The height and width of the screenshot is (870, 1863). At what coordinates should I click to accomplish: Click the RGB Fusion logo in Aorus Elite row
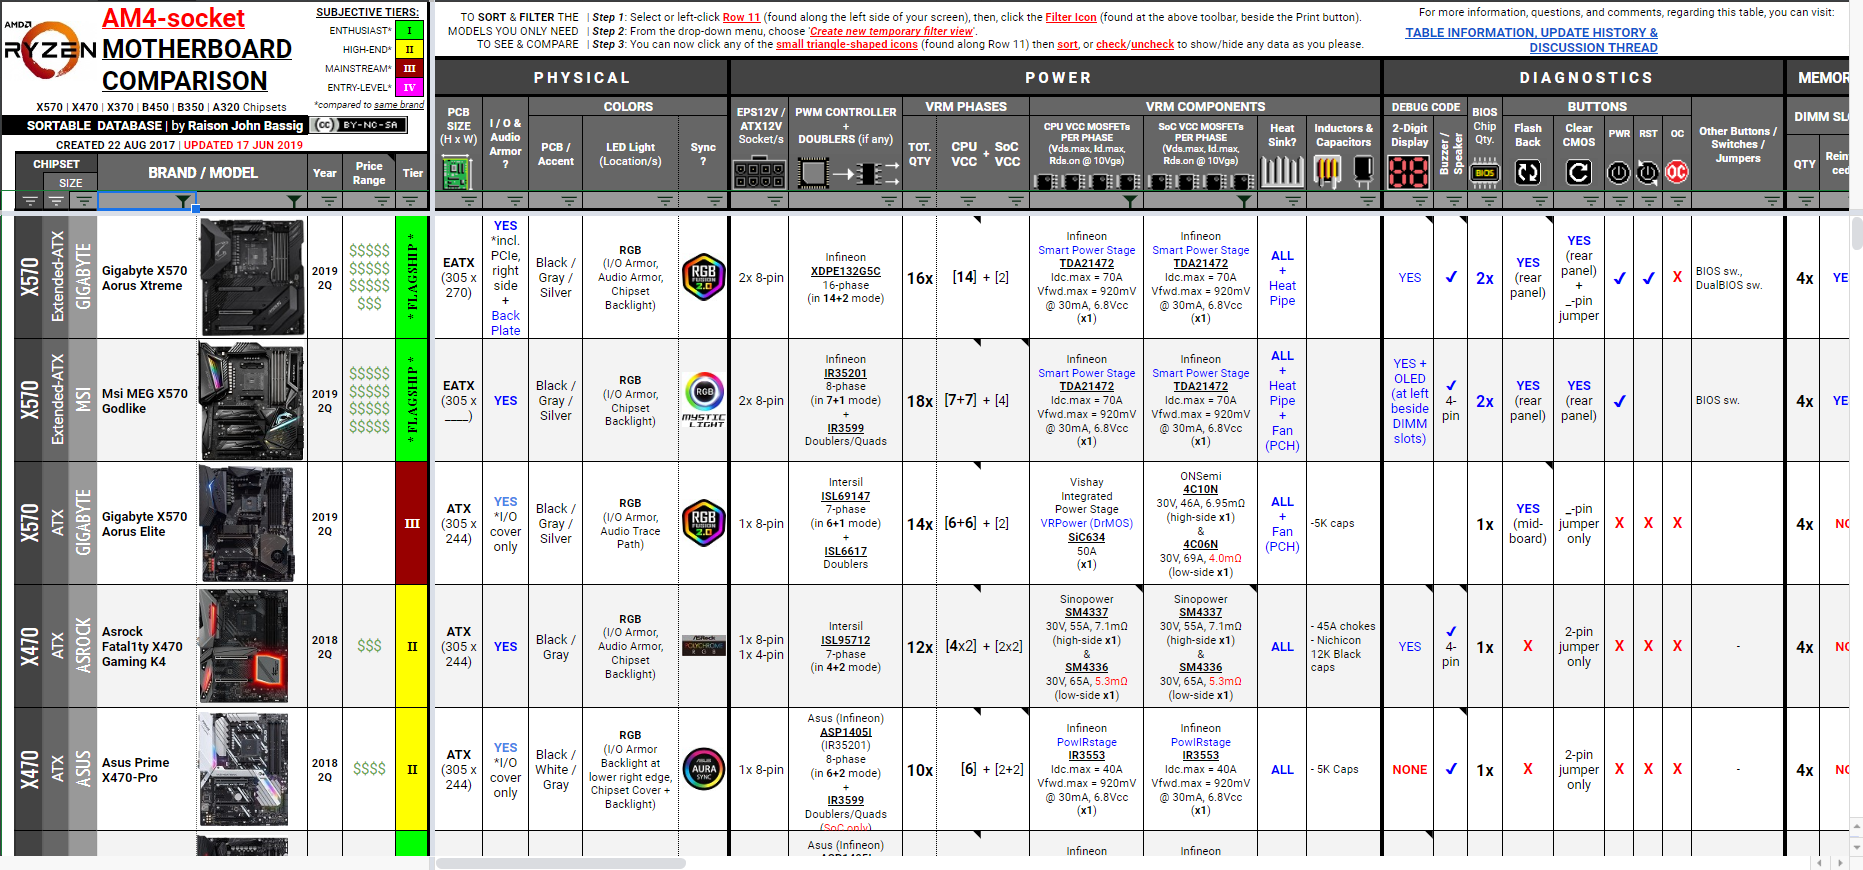pos(703,523)
